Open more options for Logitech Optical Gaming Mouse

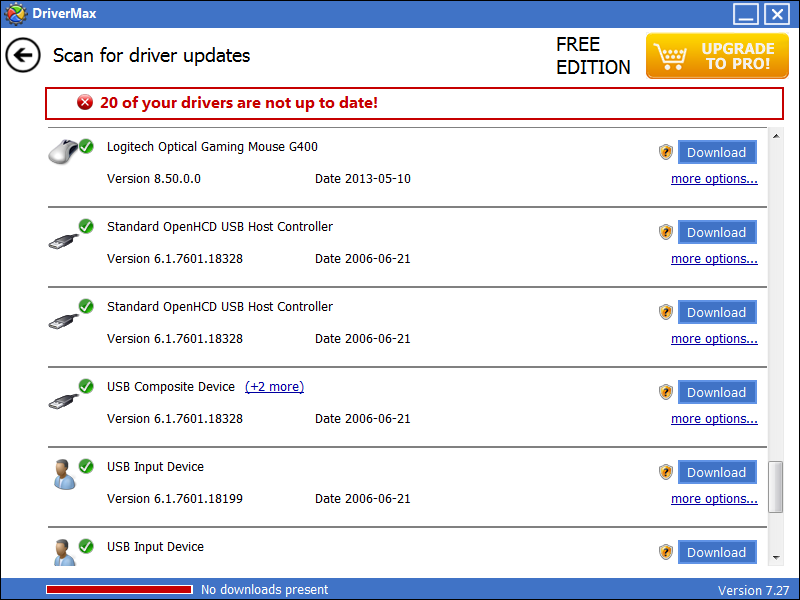pos(714,179)
